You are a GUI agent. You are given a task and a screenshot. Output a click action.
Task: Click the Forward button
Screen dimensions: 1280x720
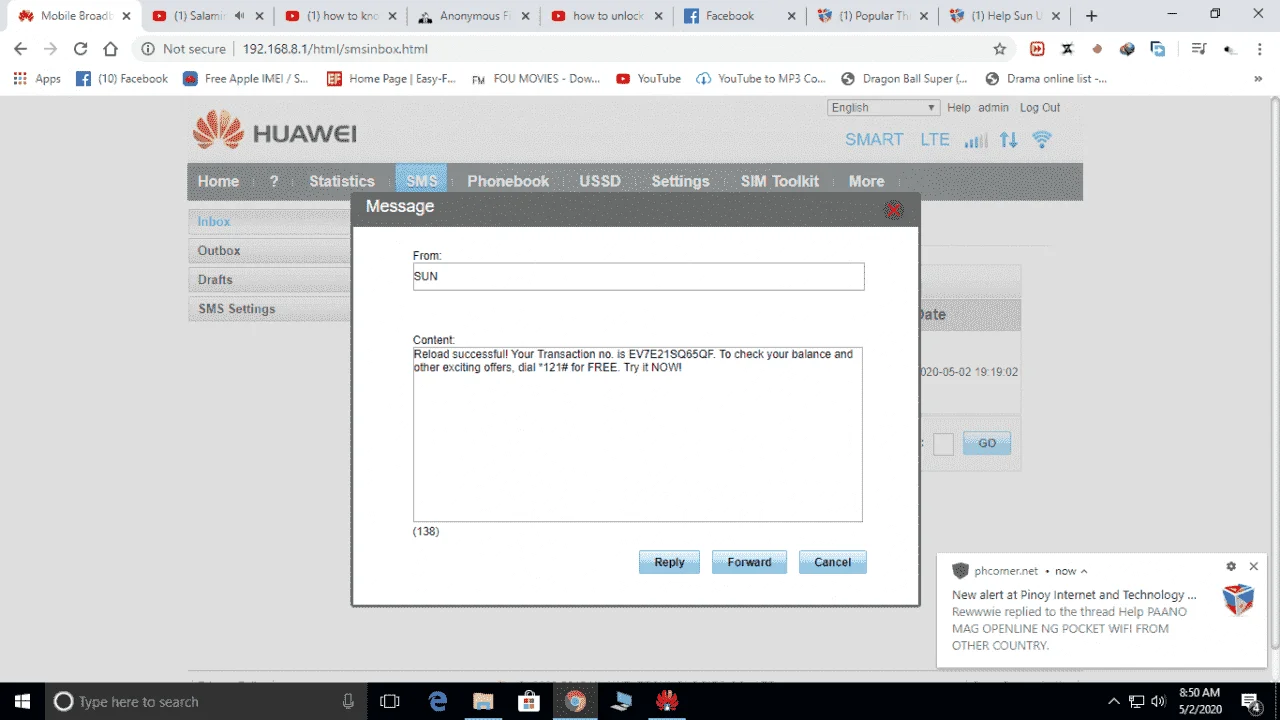coord(749,562)
